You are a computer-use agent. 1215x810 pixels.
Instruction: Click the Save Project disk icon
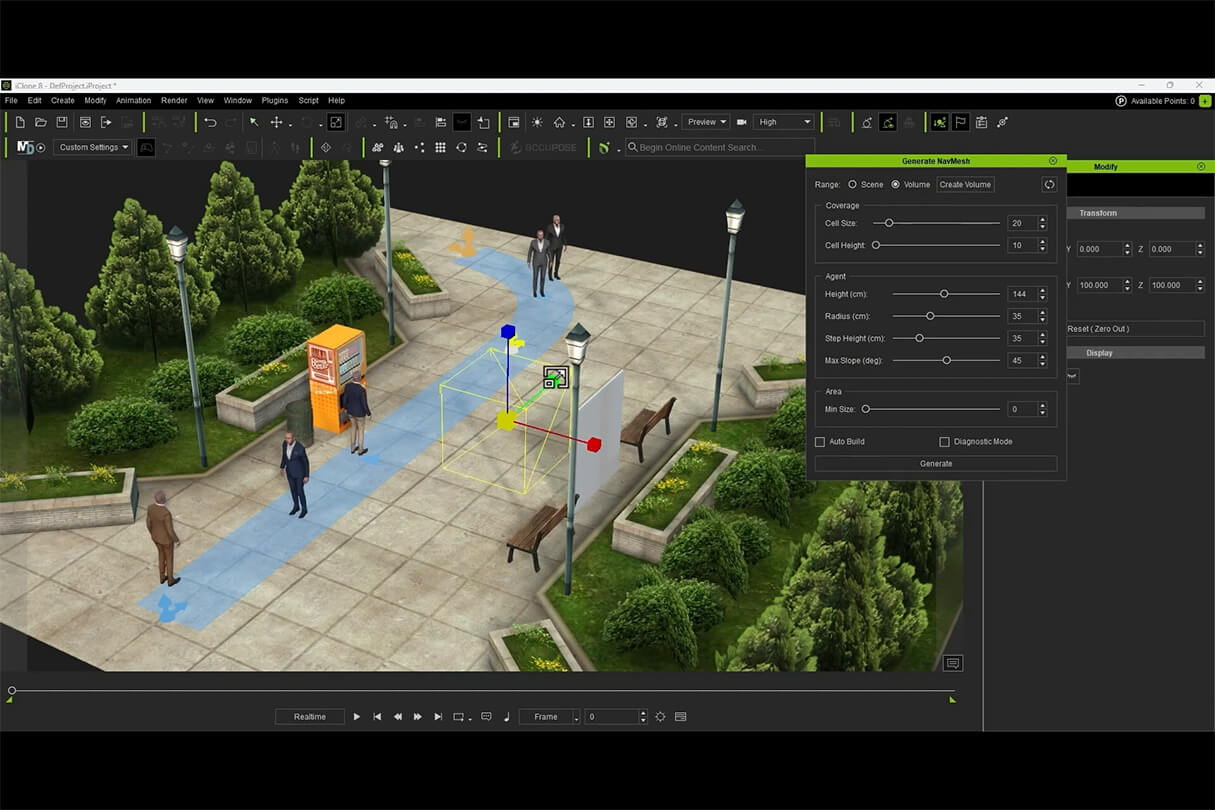click(62, 122)
